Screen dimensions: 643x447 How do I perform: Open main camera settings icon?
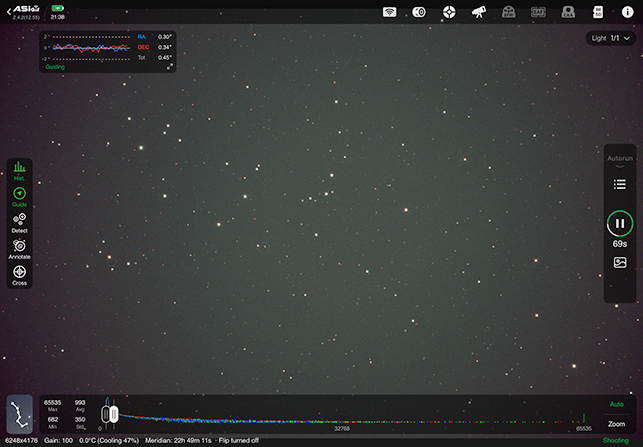click(420, 12)
